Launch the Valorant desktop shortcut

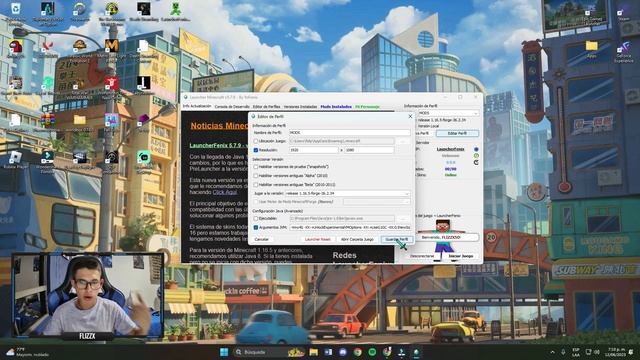pos(47,46)
